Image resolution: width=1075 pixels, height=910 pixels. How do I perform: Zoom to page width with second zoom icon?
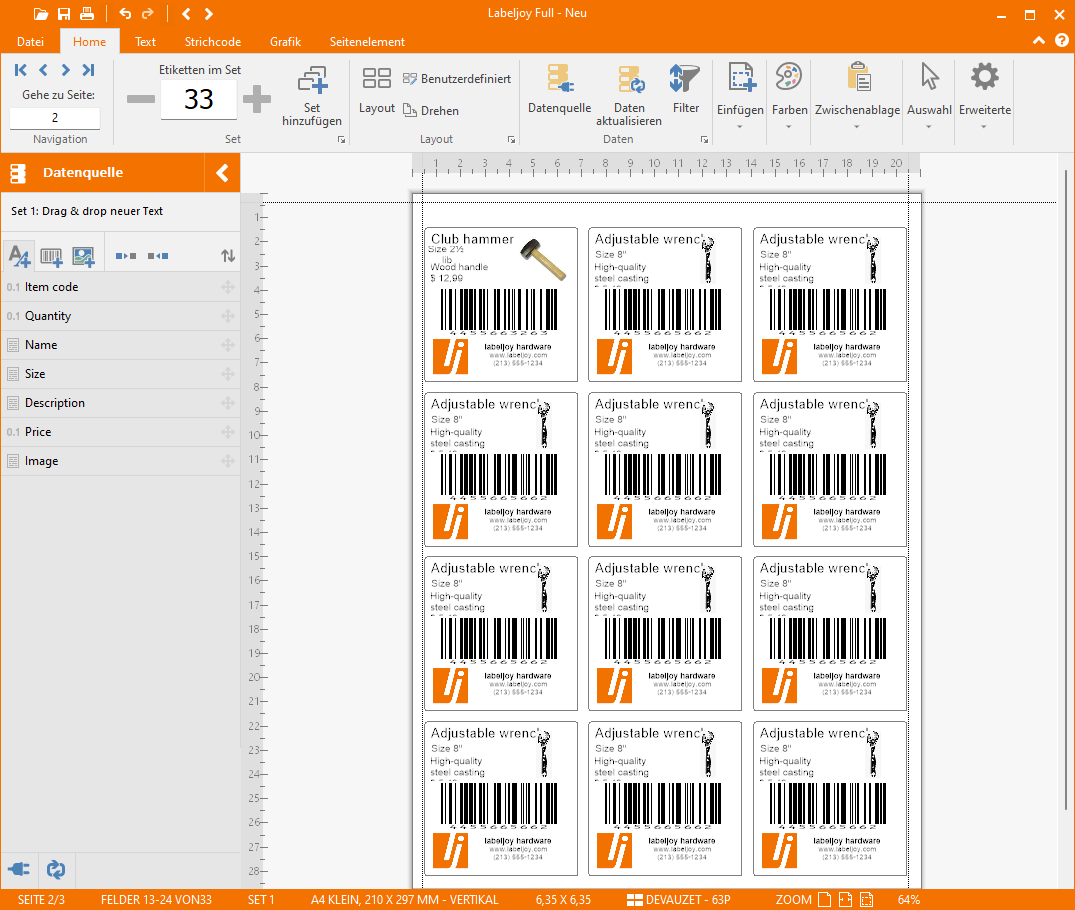(845, 900)
